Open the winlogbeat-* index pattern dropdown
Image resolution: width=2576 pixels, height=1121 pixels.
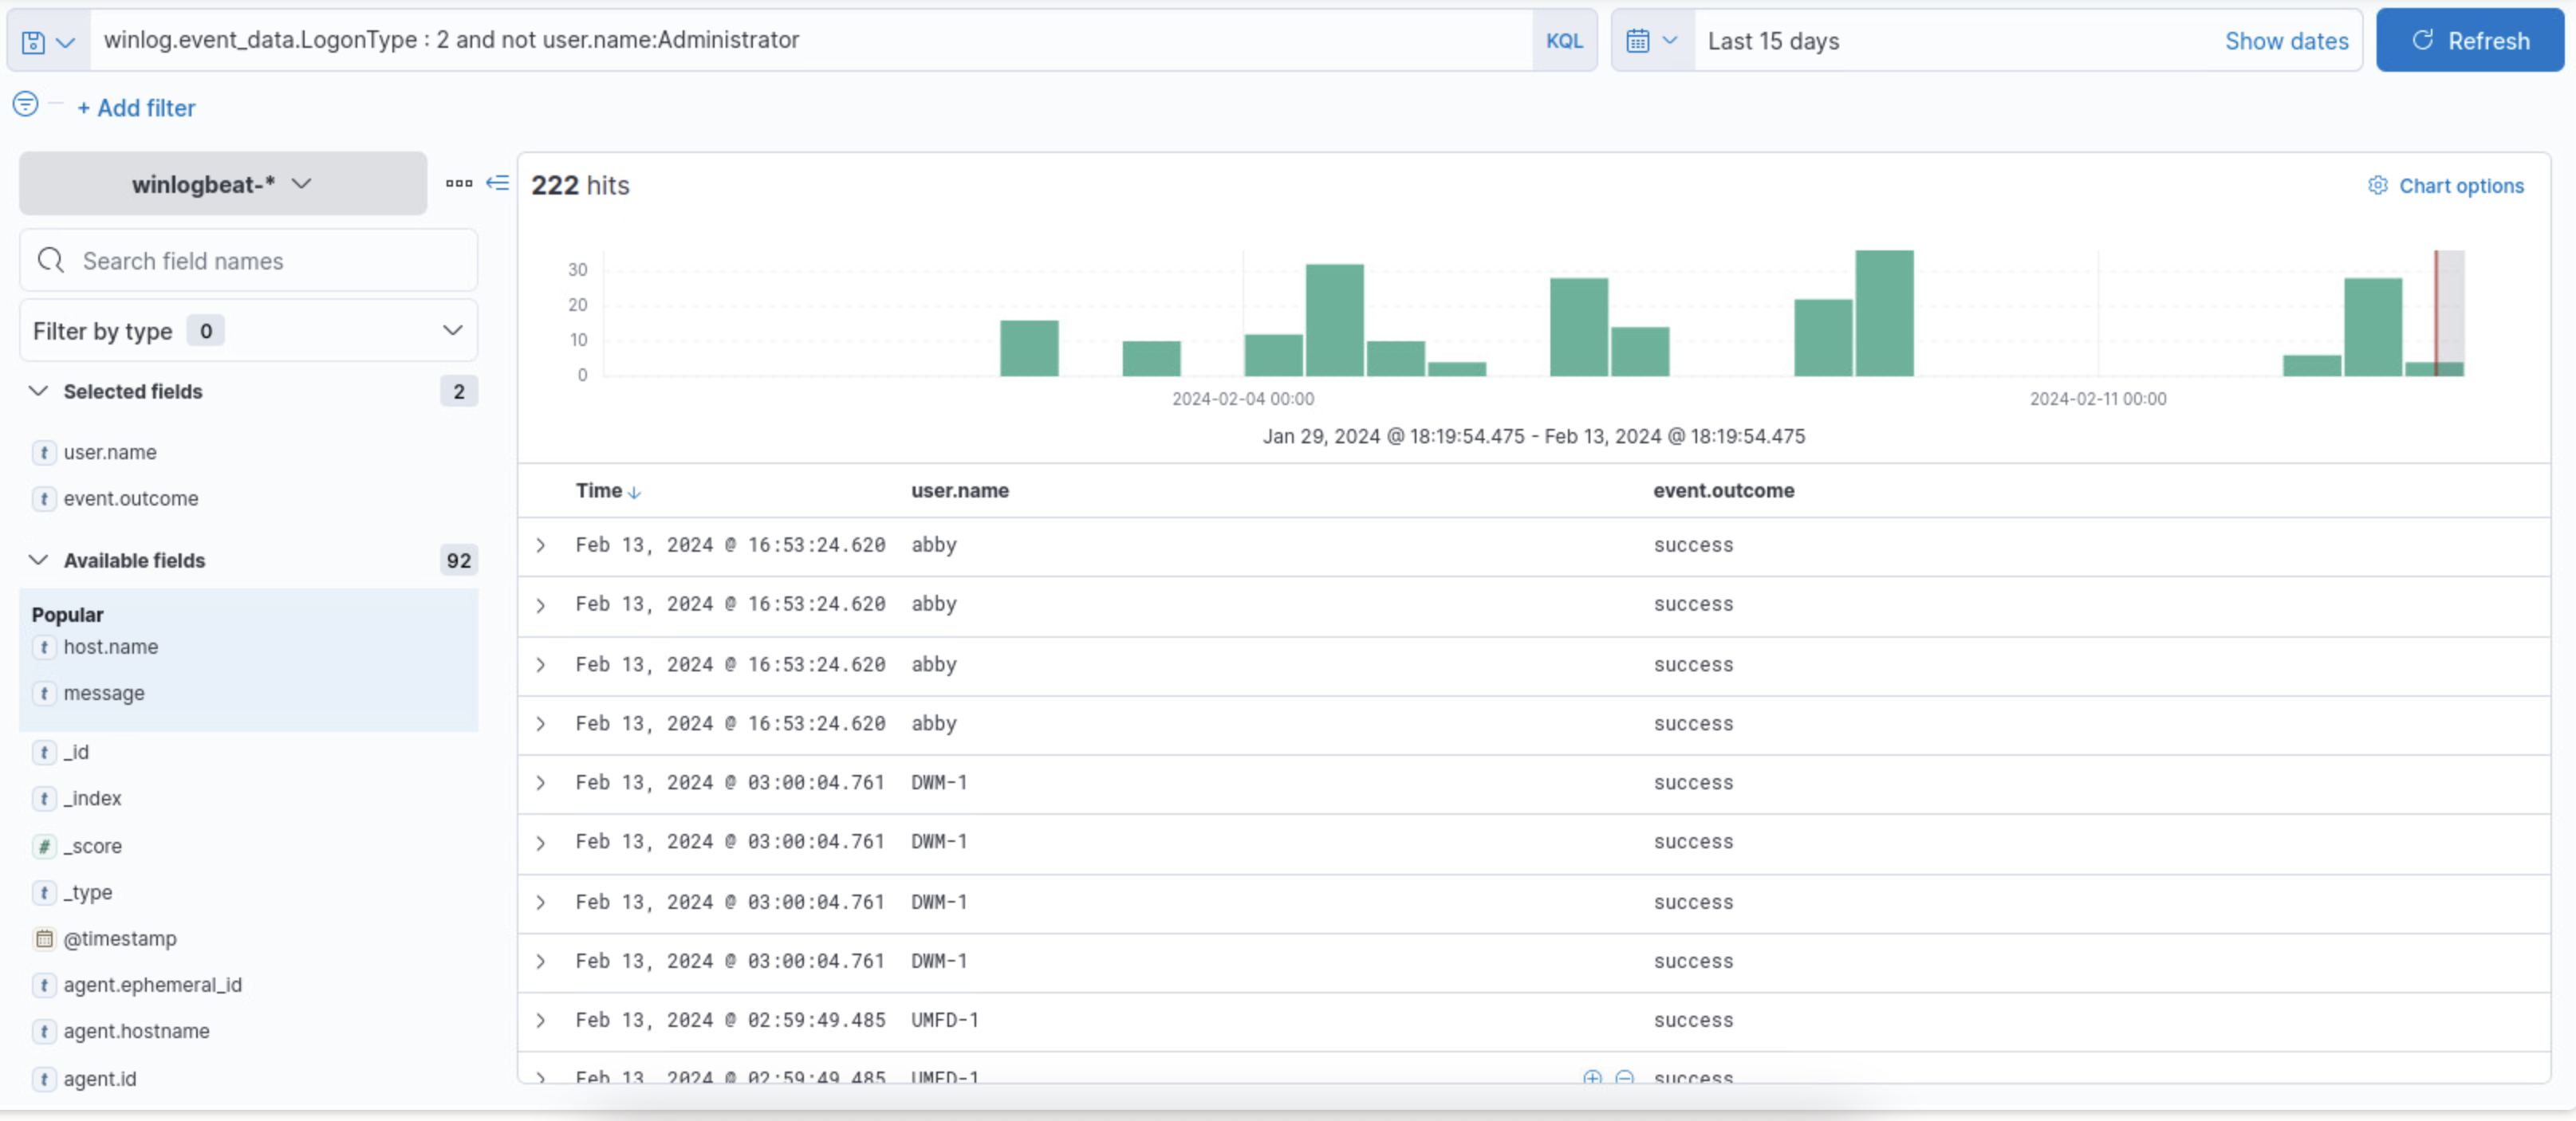pyautogui.click(x=223, y=184)
